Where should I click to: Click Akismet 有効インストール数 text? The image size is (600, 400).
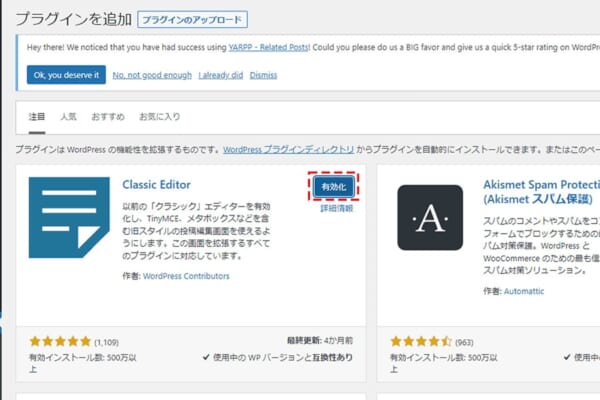click(x=443, y=363)
